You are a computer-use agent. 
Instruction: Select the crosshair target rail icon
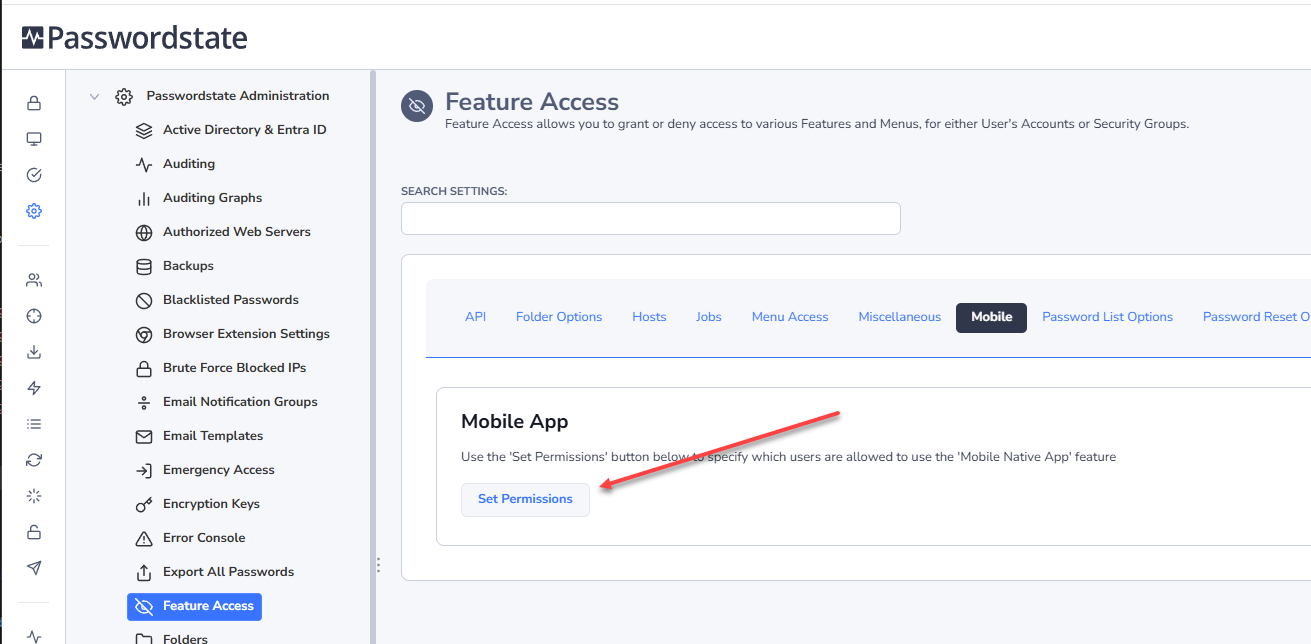point(34,316)
